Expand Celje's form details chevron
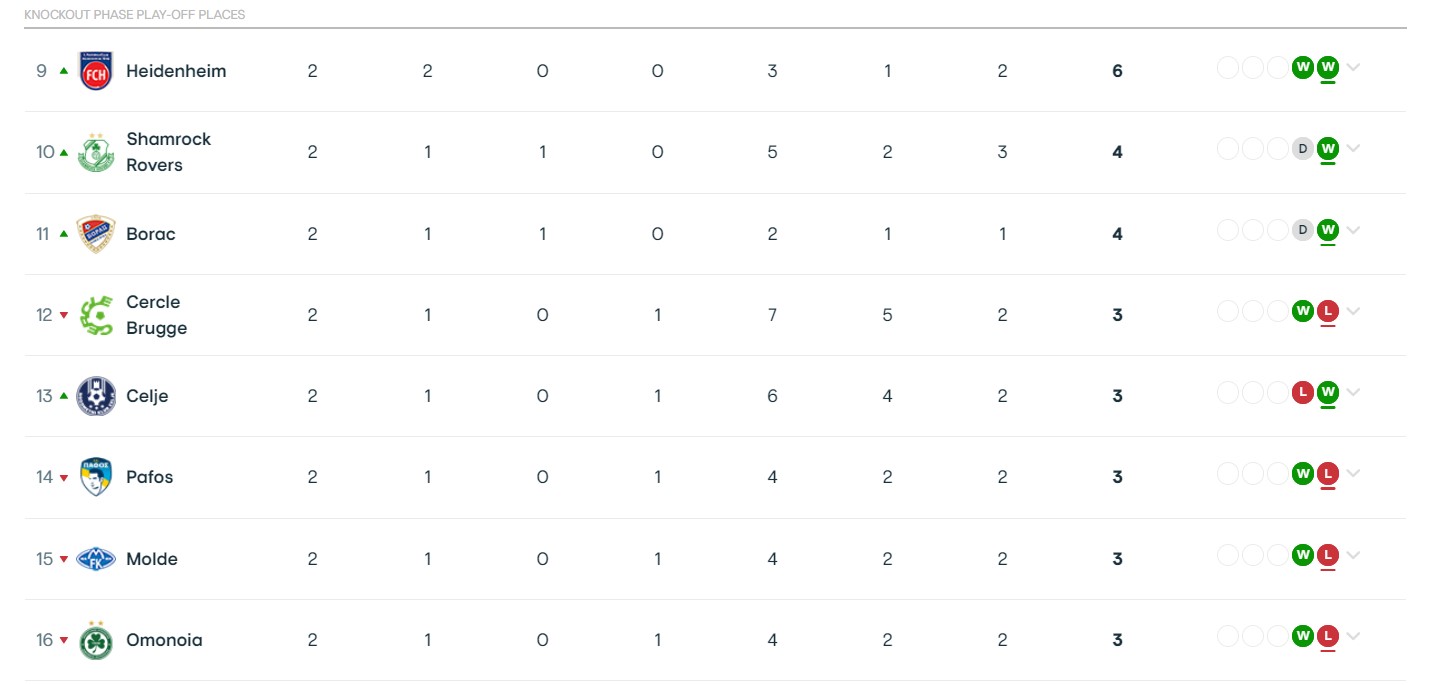Image resolution: width=1430 pixels, height=685 pixels. coord(1353,392)
